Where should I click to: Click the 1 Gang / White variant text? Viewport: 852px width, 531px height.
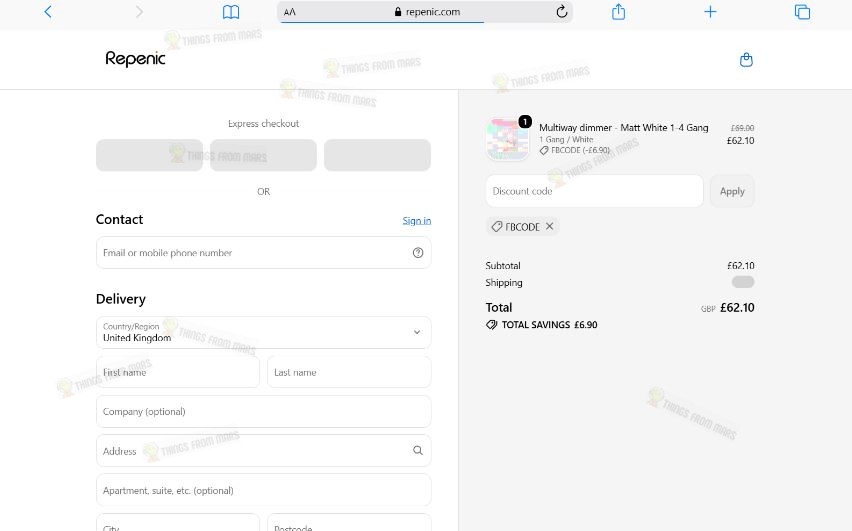click(566, 140)
